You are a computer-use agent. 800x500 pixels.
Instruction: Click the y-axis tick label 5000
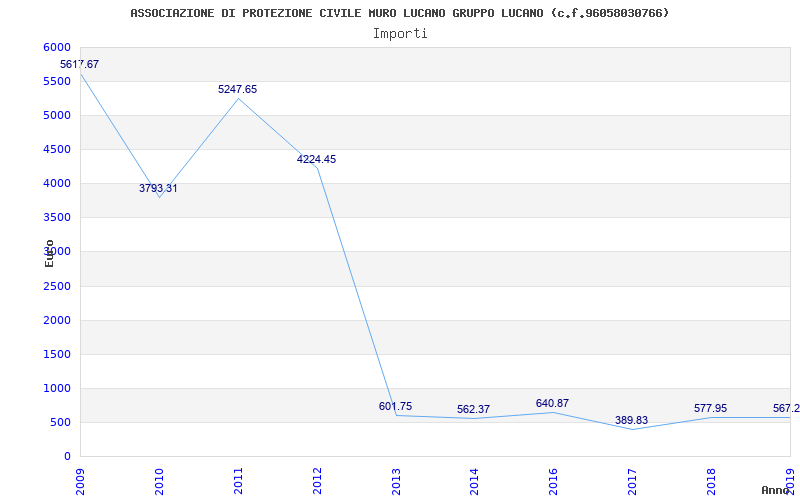[x=57, y=115]
